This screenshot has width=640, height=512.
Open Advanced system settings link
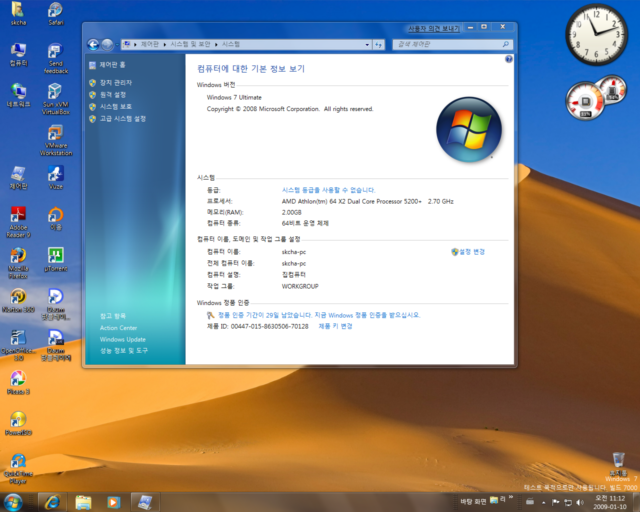tap(122, 119)
